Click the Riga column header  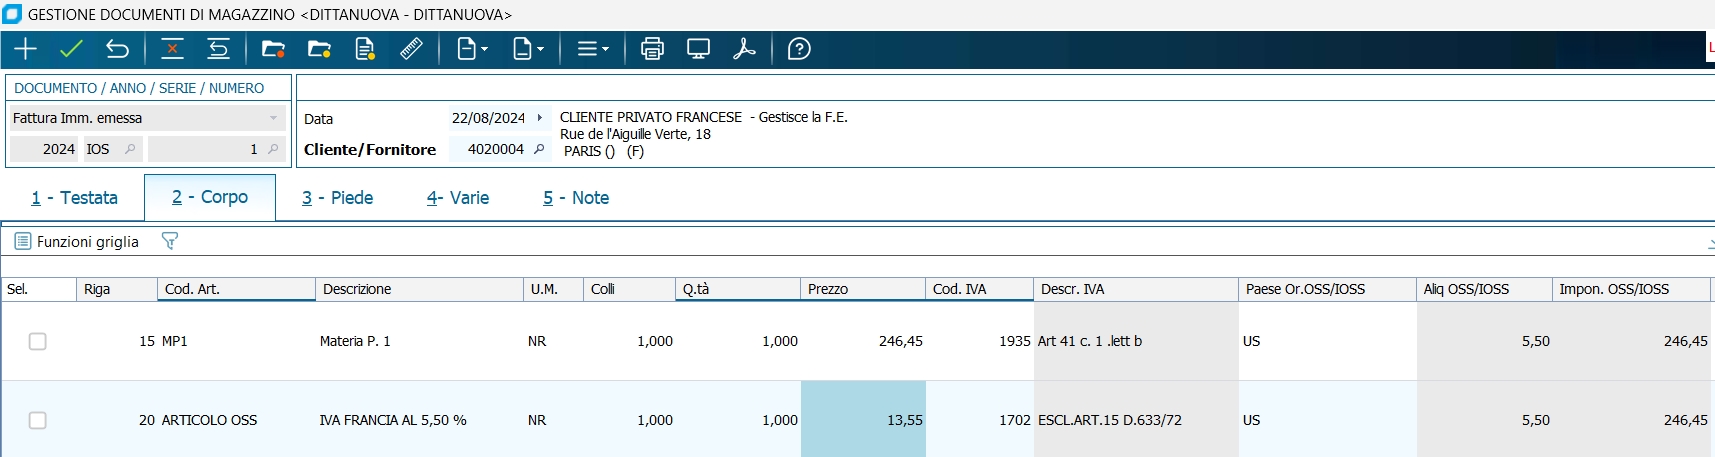[x=117, y=289]
